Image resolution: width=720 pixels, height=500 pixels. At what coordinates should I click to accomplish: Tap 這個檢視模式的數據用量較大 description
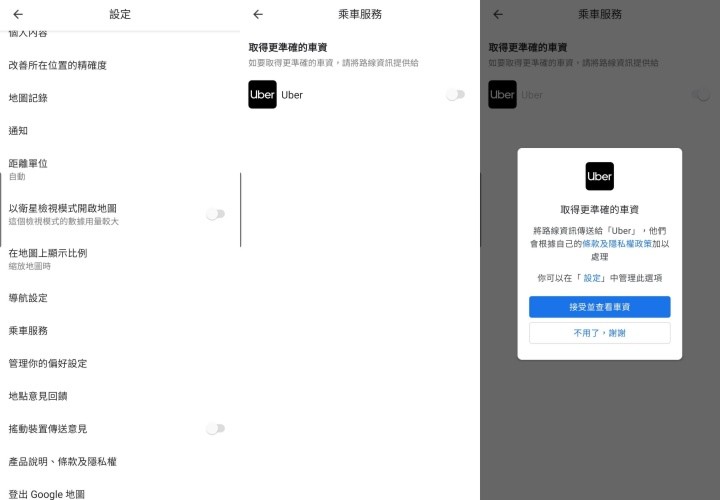[64, 221]
